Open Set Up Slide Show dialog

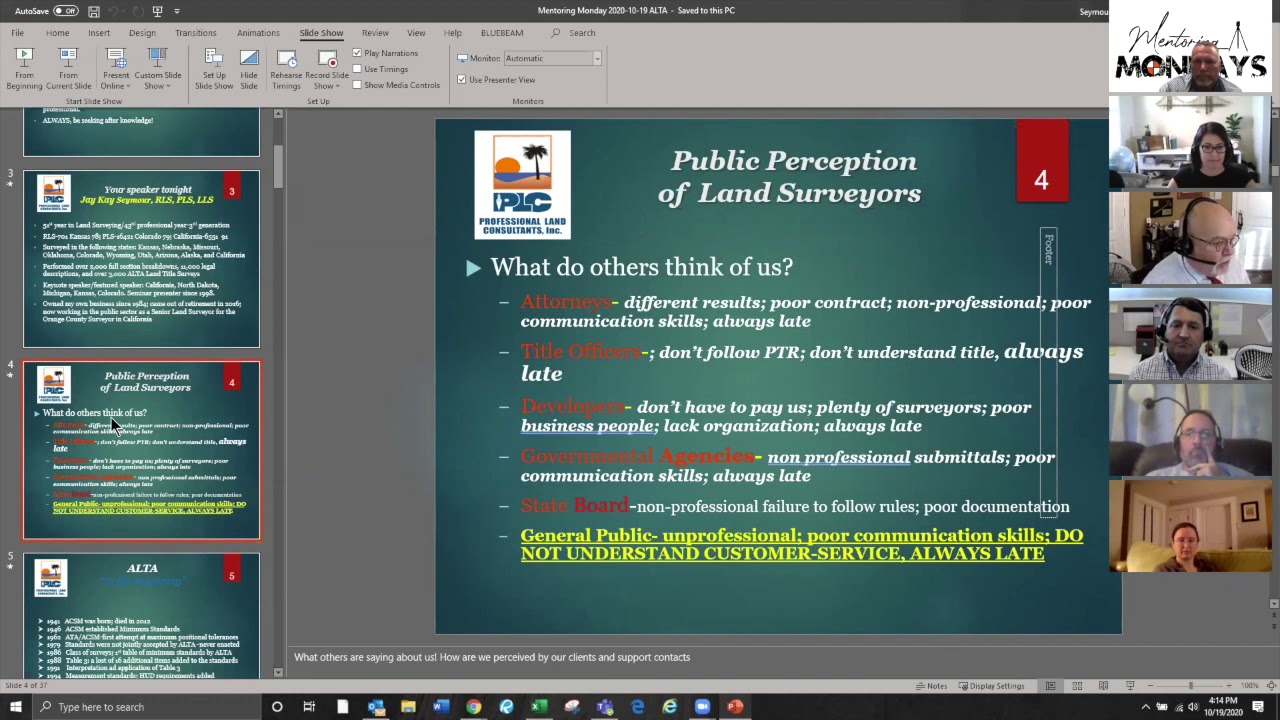tap(214, 68)
